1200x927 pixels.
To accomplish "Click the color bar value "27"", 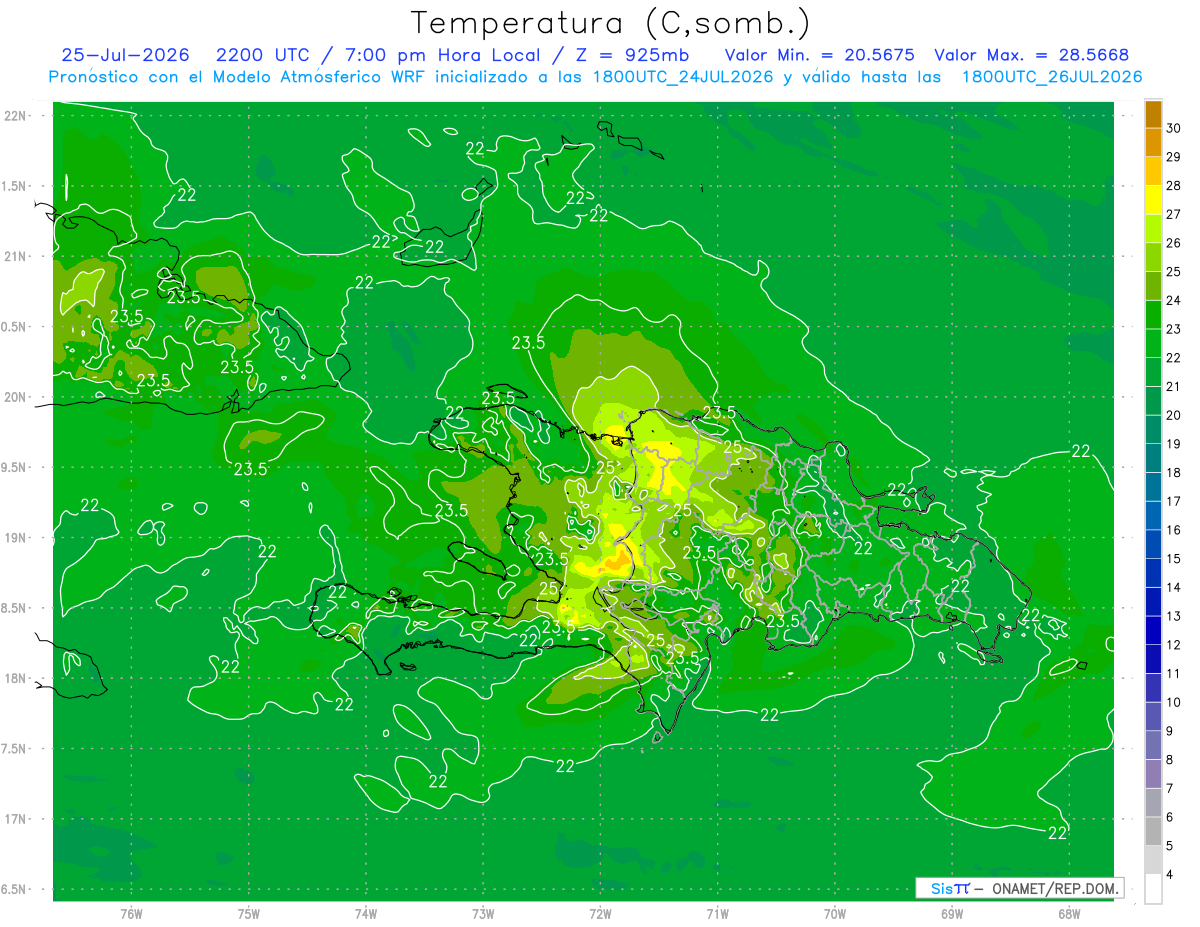I will click(1173, 214).
